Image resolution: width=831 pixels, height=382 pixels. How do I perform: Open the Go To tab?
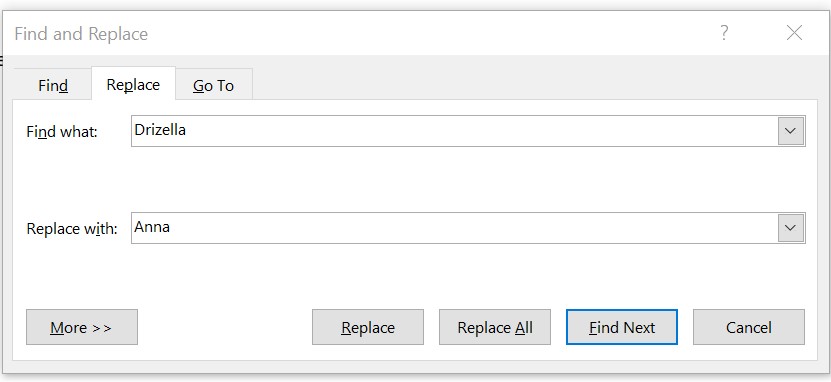tap(214, 85)
